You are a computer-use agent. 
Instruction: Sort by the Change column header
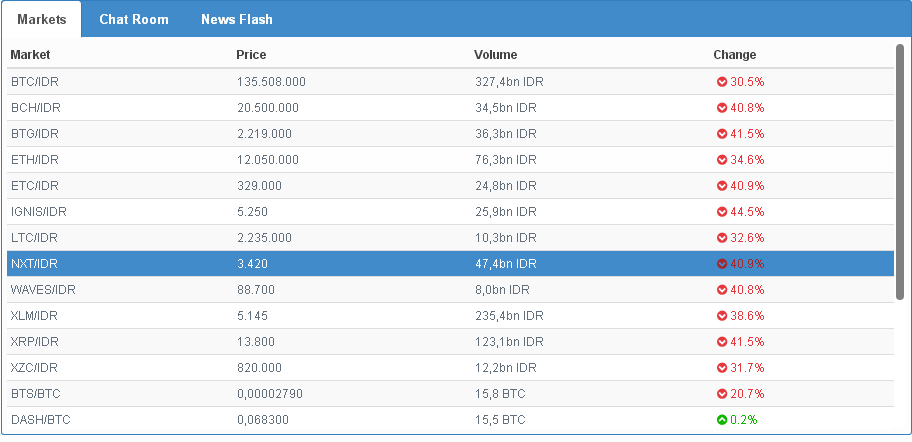click(734, 55)
